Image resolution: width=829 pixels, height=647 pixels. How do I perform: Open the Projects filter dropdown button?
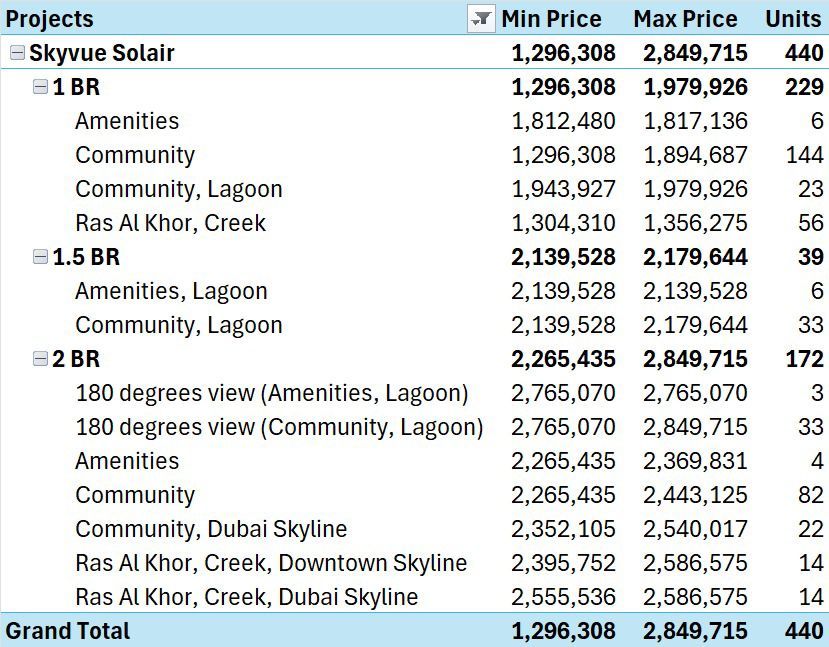[481, 19]
